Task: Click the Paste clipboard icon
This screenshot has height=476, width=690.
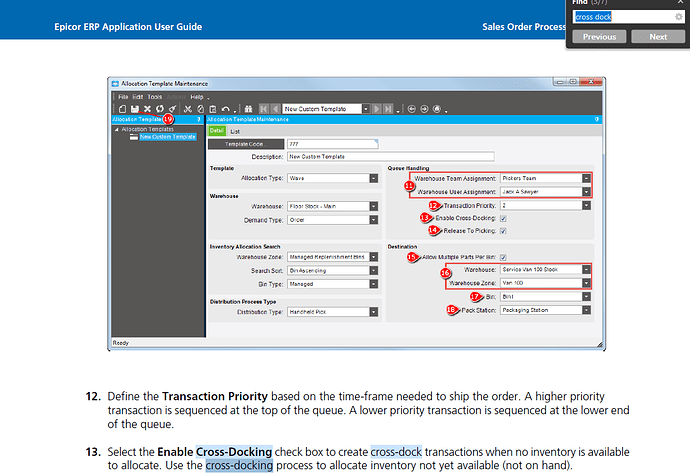Action: 213,109
